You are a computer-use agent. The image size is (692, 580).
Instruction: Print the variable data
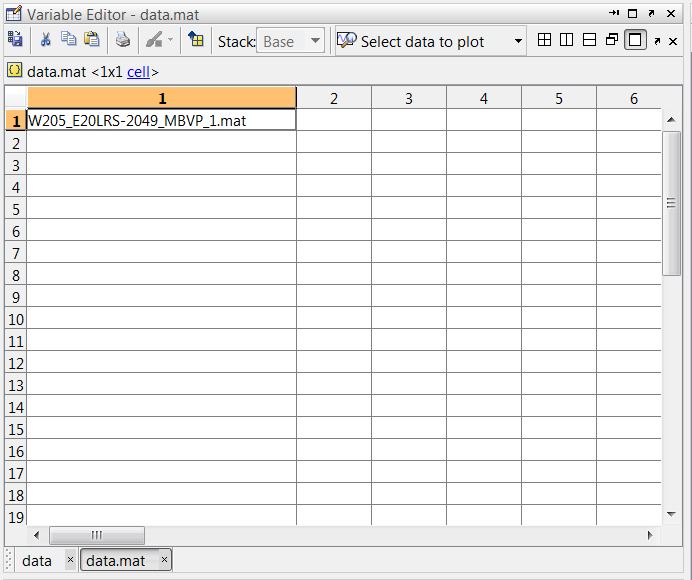122,40
